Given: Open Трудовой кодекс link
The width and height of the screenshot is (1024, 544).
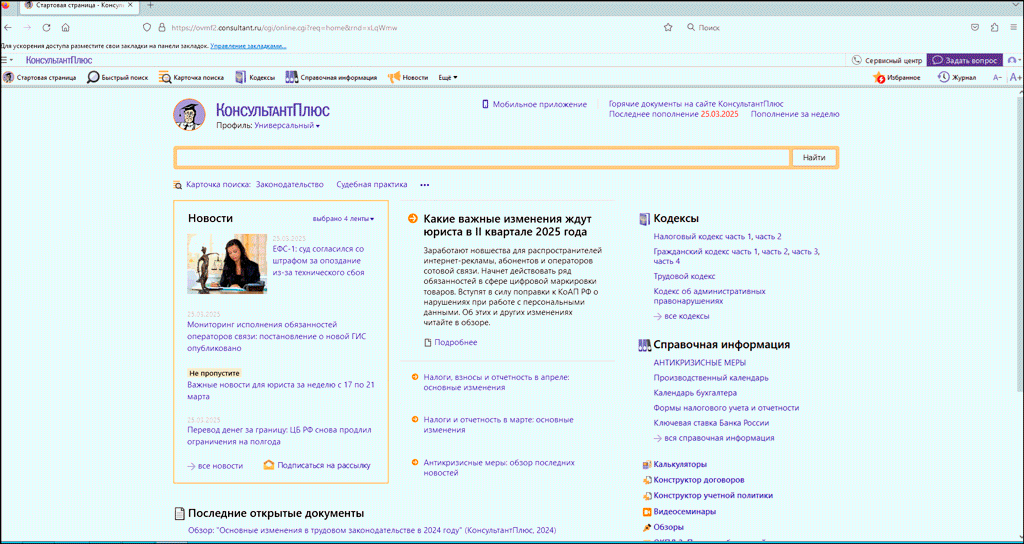Looking at the screenshot, I should (x=684, y=276).
